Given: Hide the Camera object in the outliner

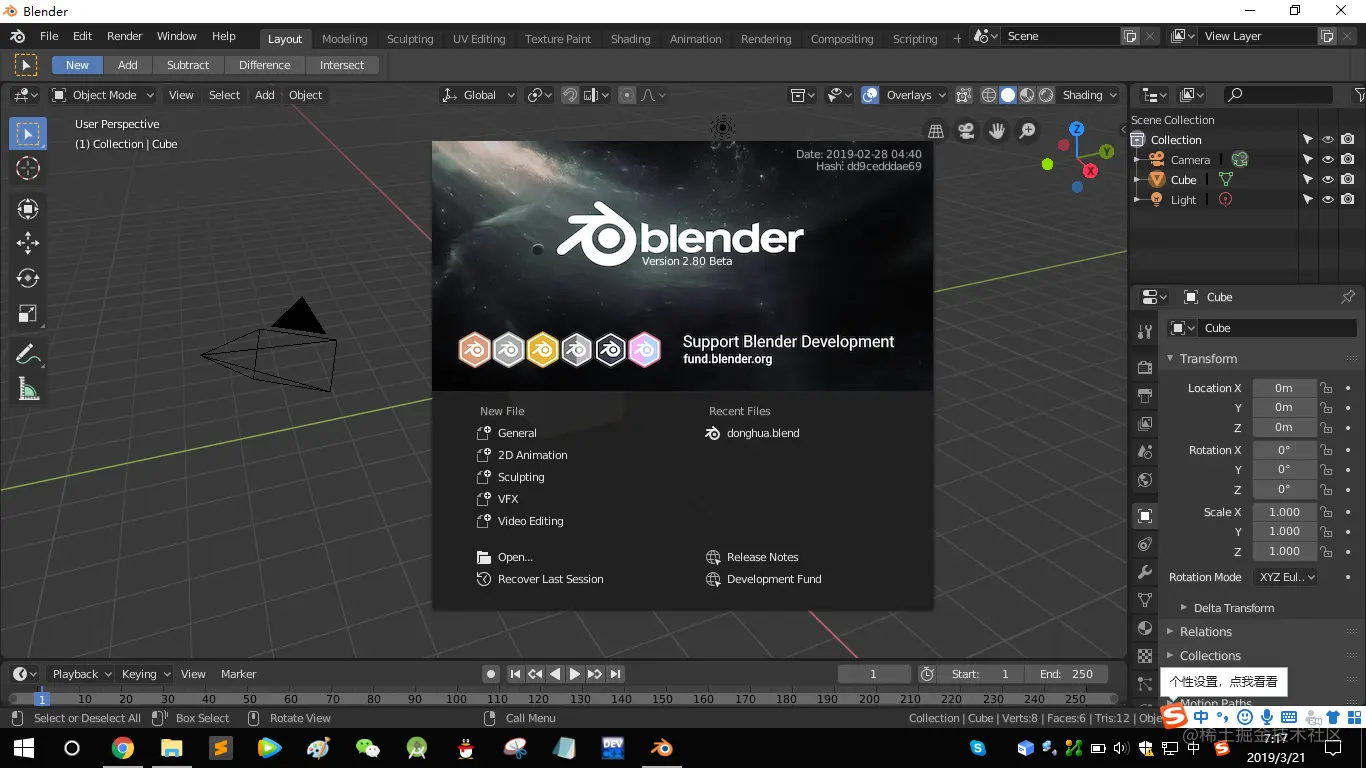Looking at the screenshot, I should tap(1328, 160).
